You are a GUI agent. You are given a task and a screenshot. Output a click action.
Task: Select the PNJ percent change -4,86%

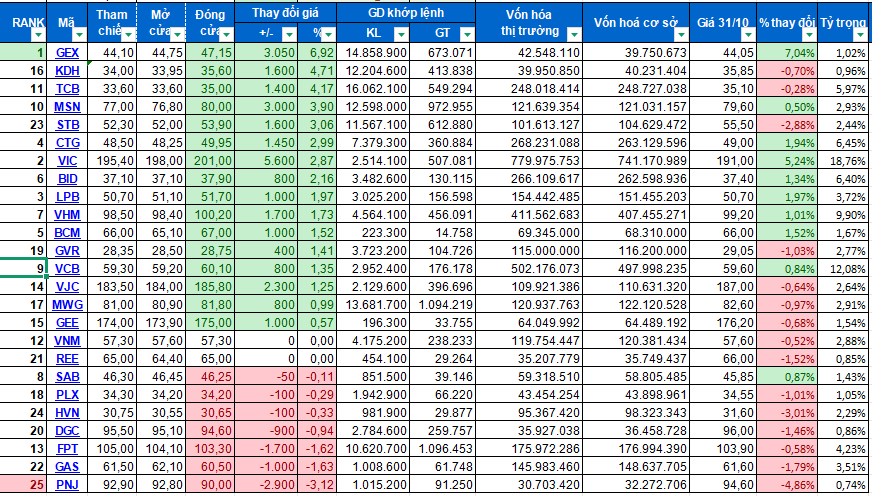pyautogui.click(x=787, y=485)
